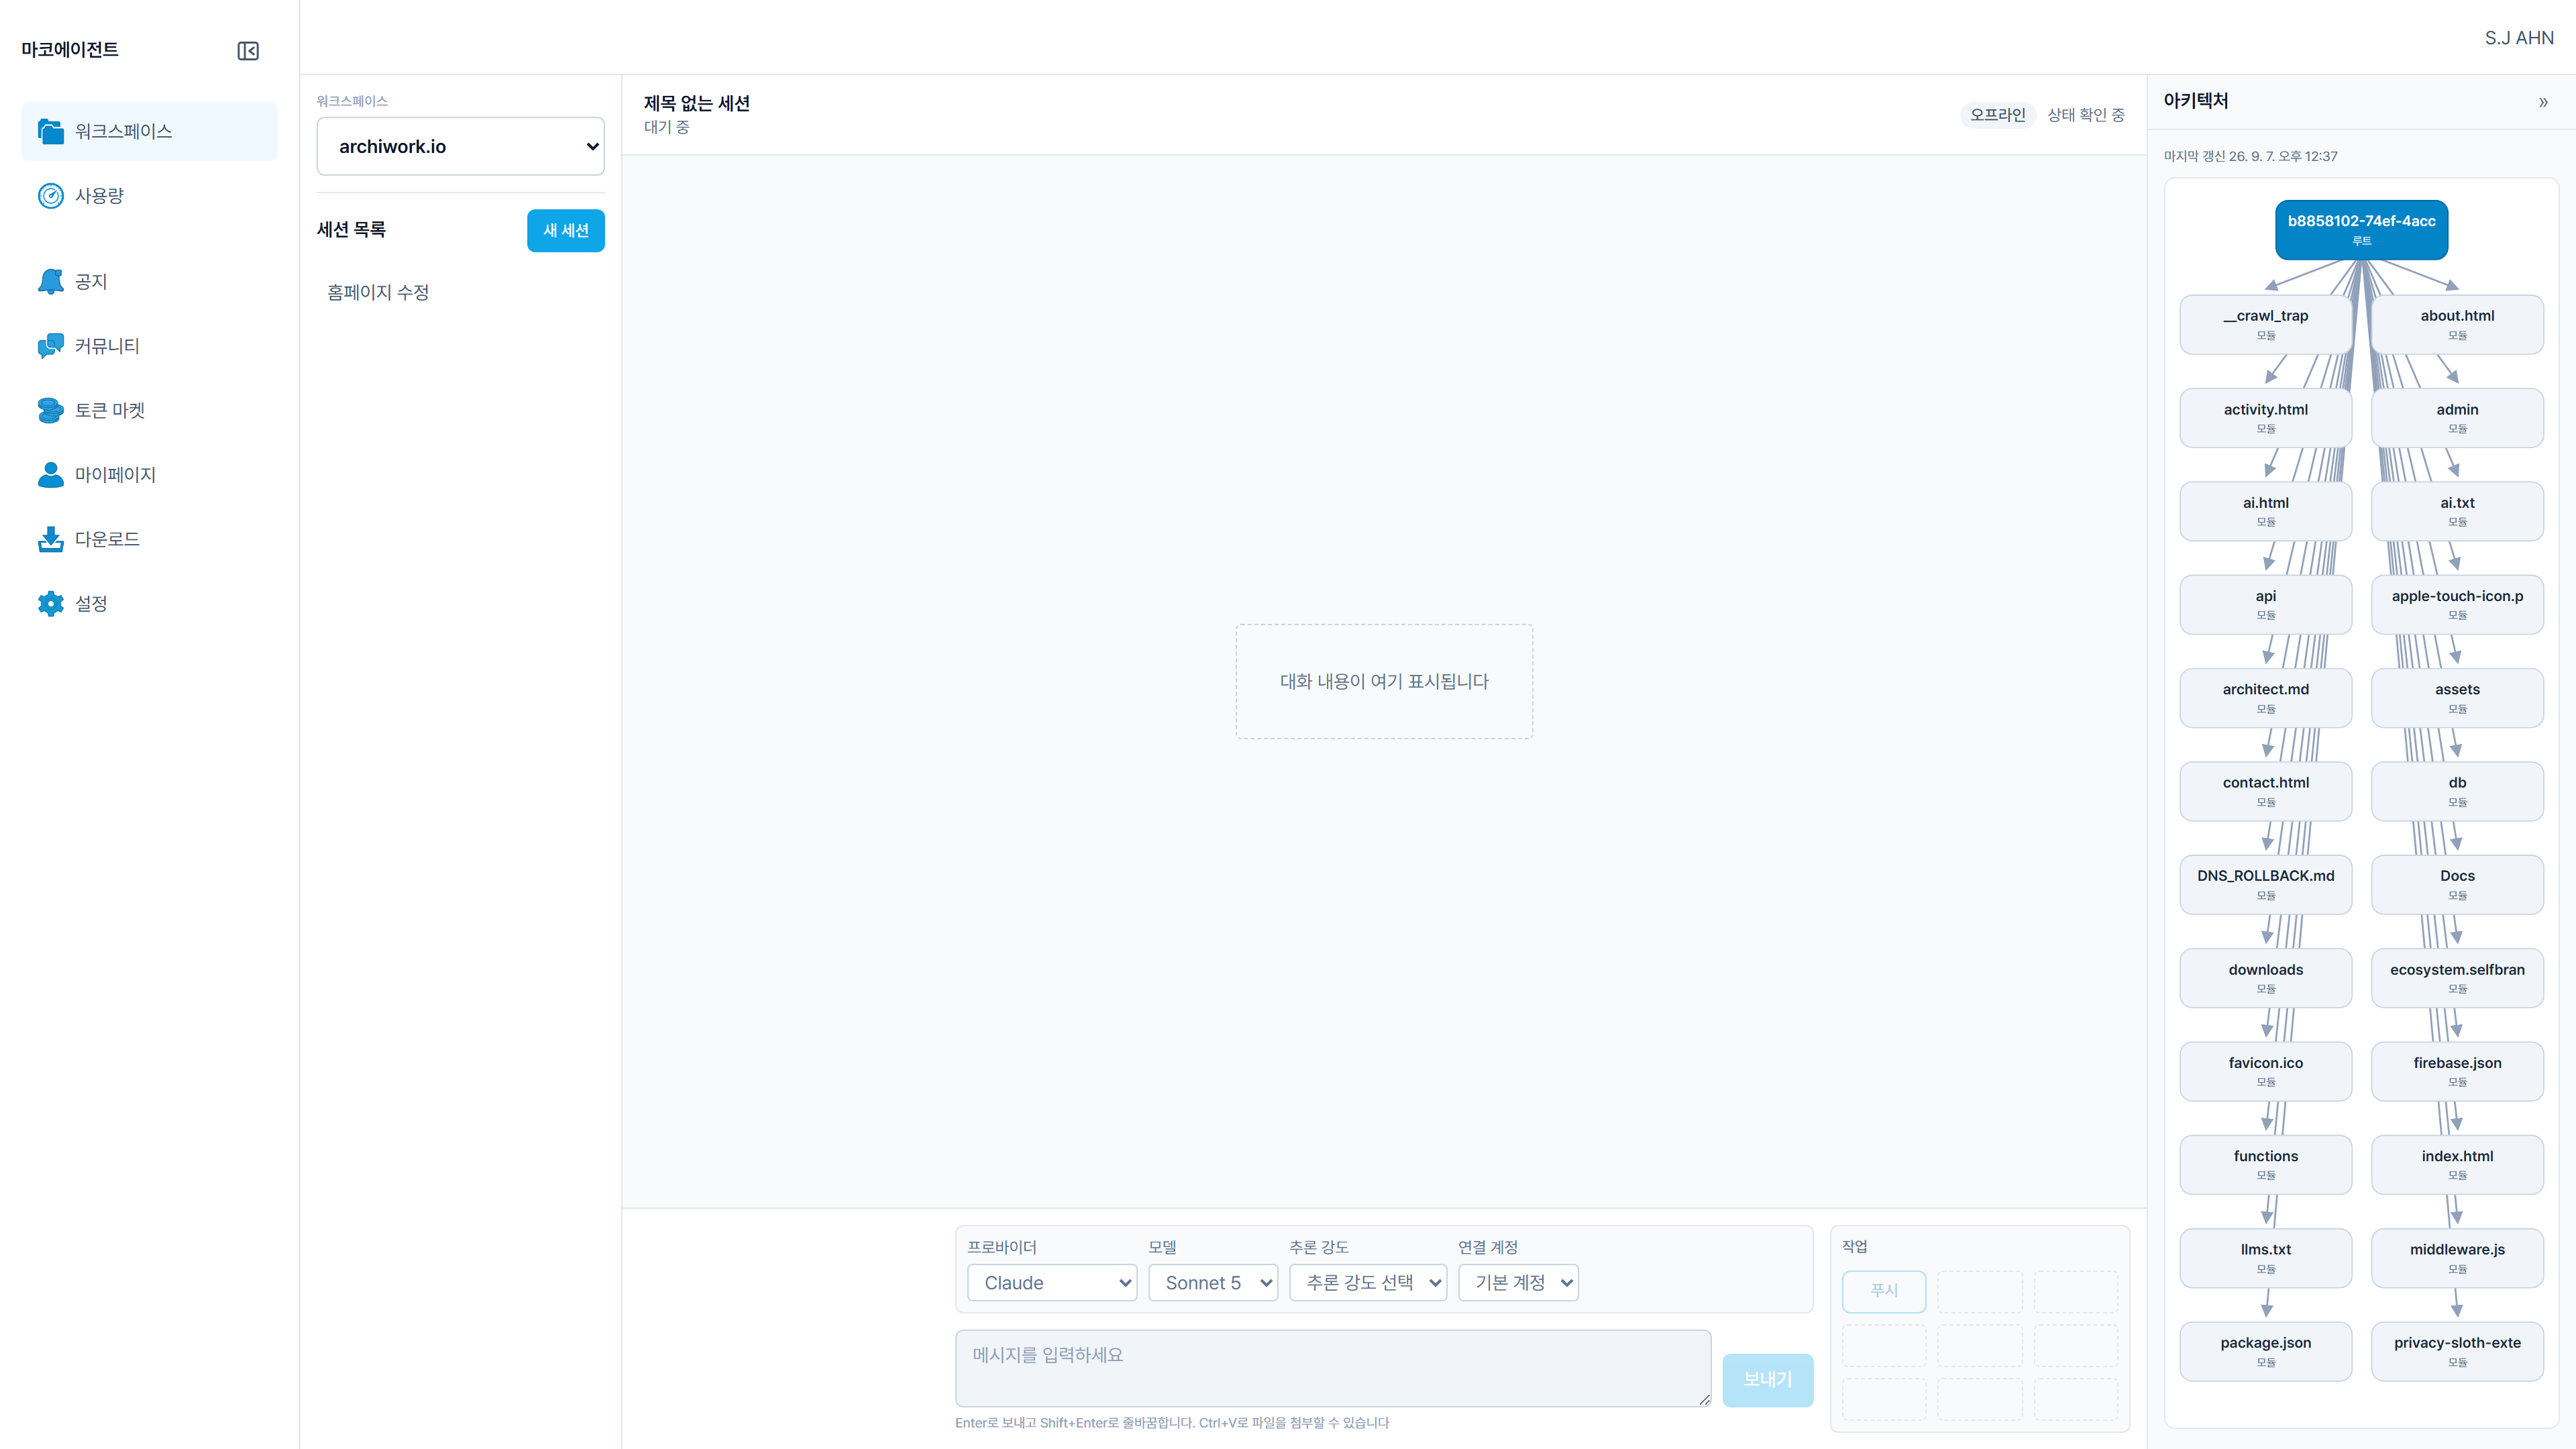The height and width of the screenshot is (1449, 2576).
Task: Go to 마이페이지 menu item
Action: coord(150,474)
